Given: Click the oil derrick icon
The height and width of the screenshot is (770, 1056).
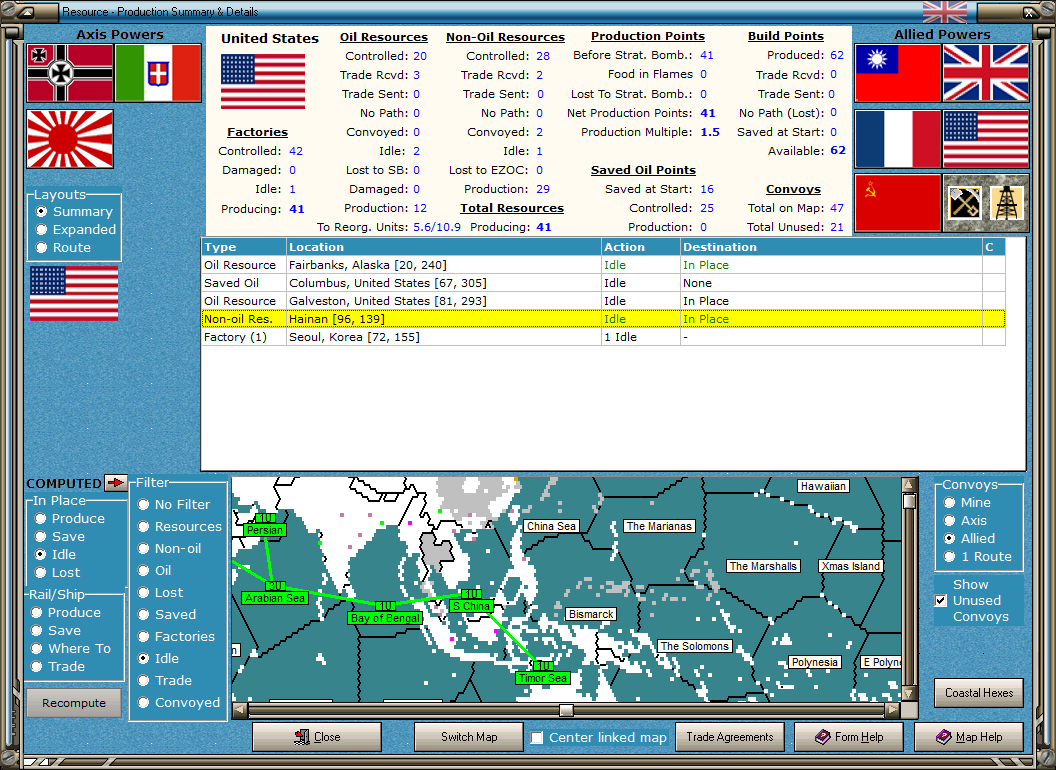Looking at the screenshot, I should (1006, 203).
